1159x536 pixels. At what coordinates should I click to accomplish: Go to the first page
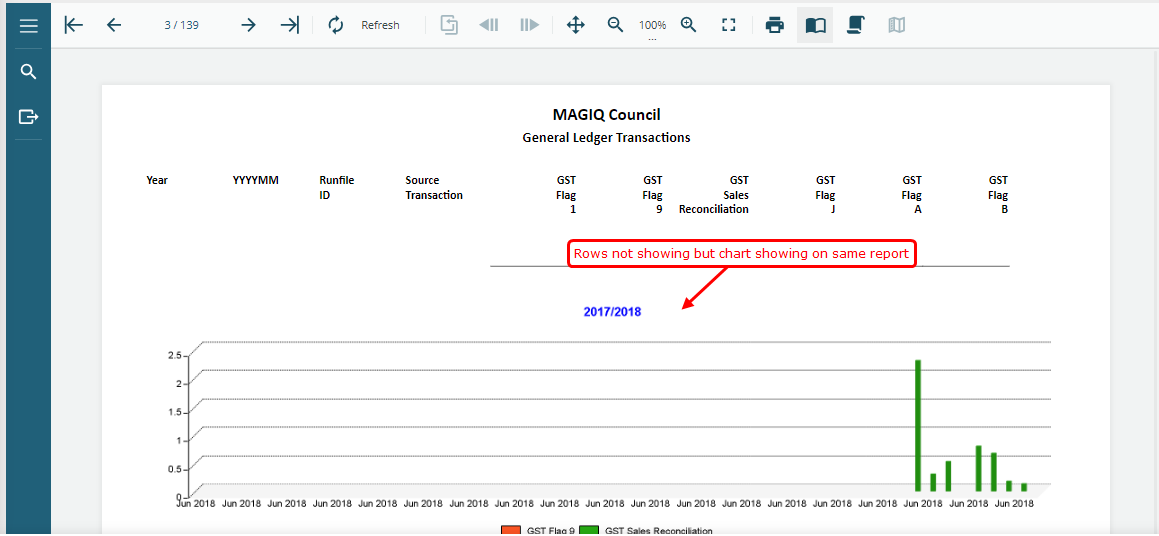73,25
